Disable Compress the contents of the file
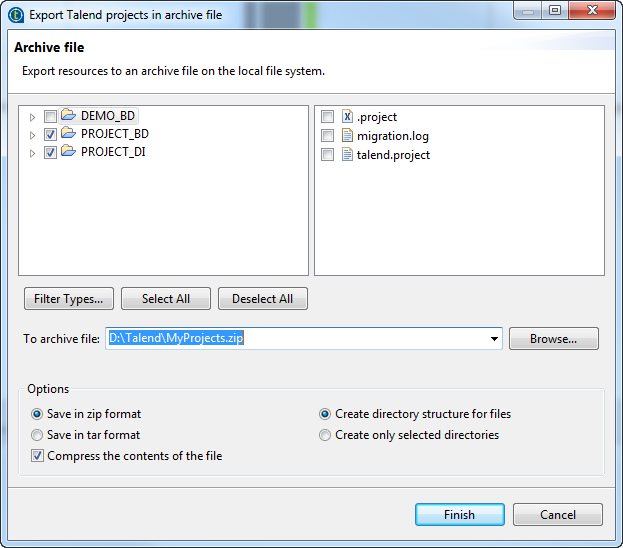Viewport: 623px width, 548px height. 38,456
